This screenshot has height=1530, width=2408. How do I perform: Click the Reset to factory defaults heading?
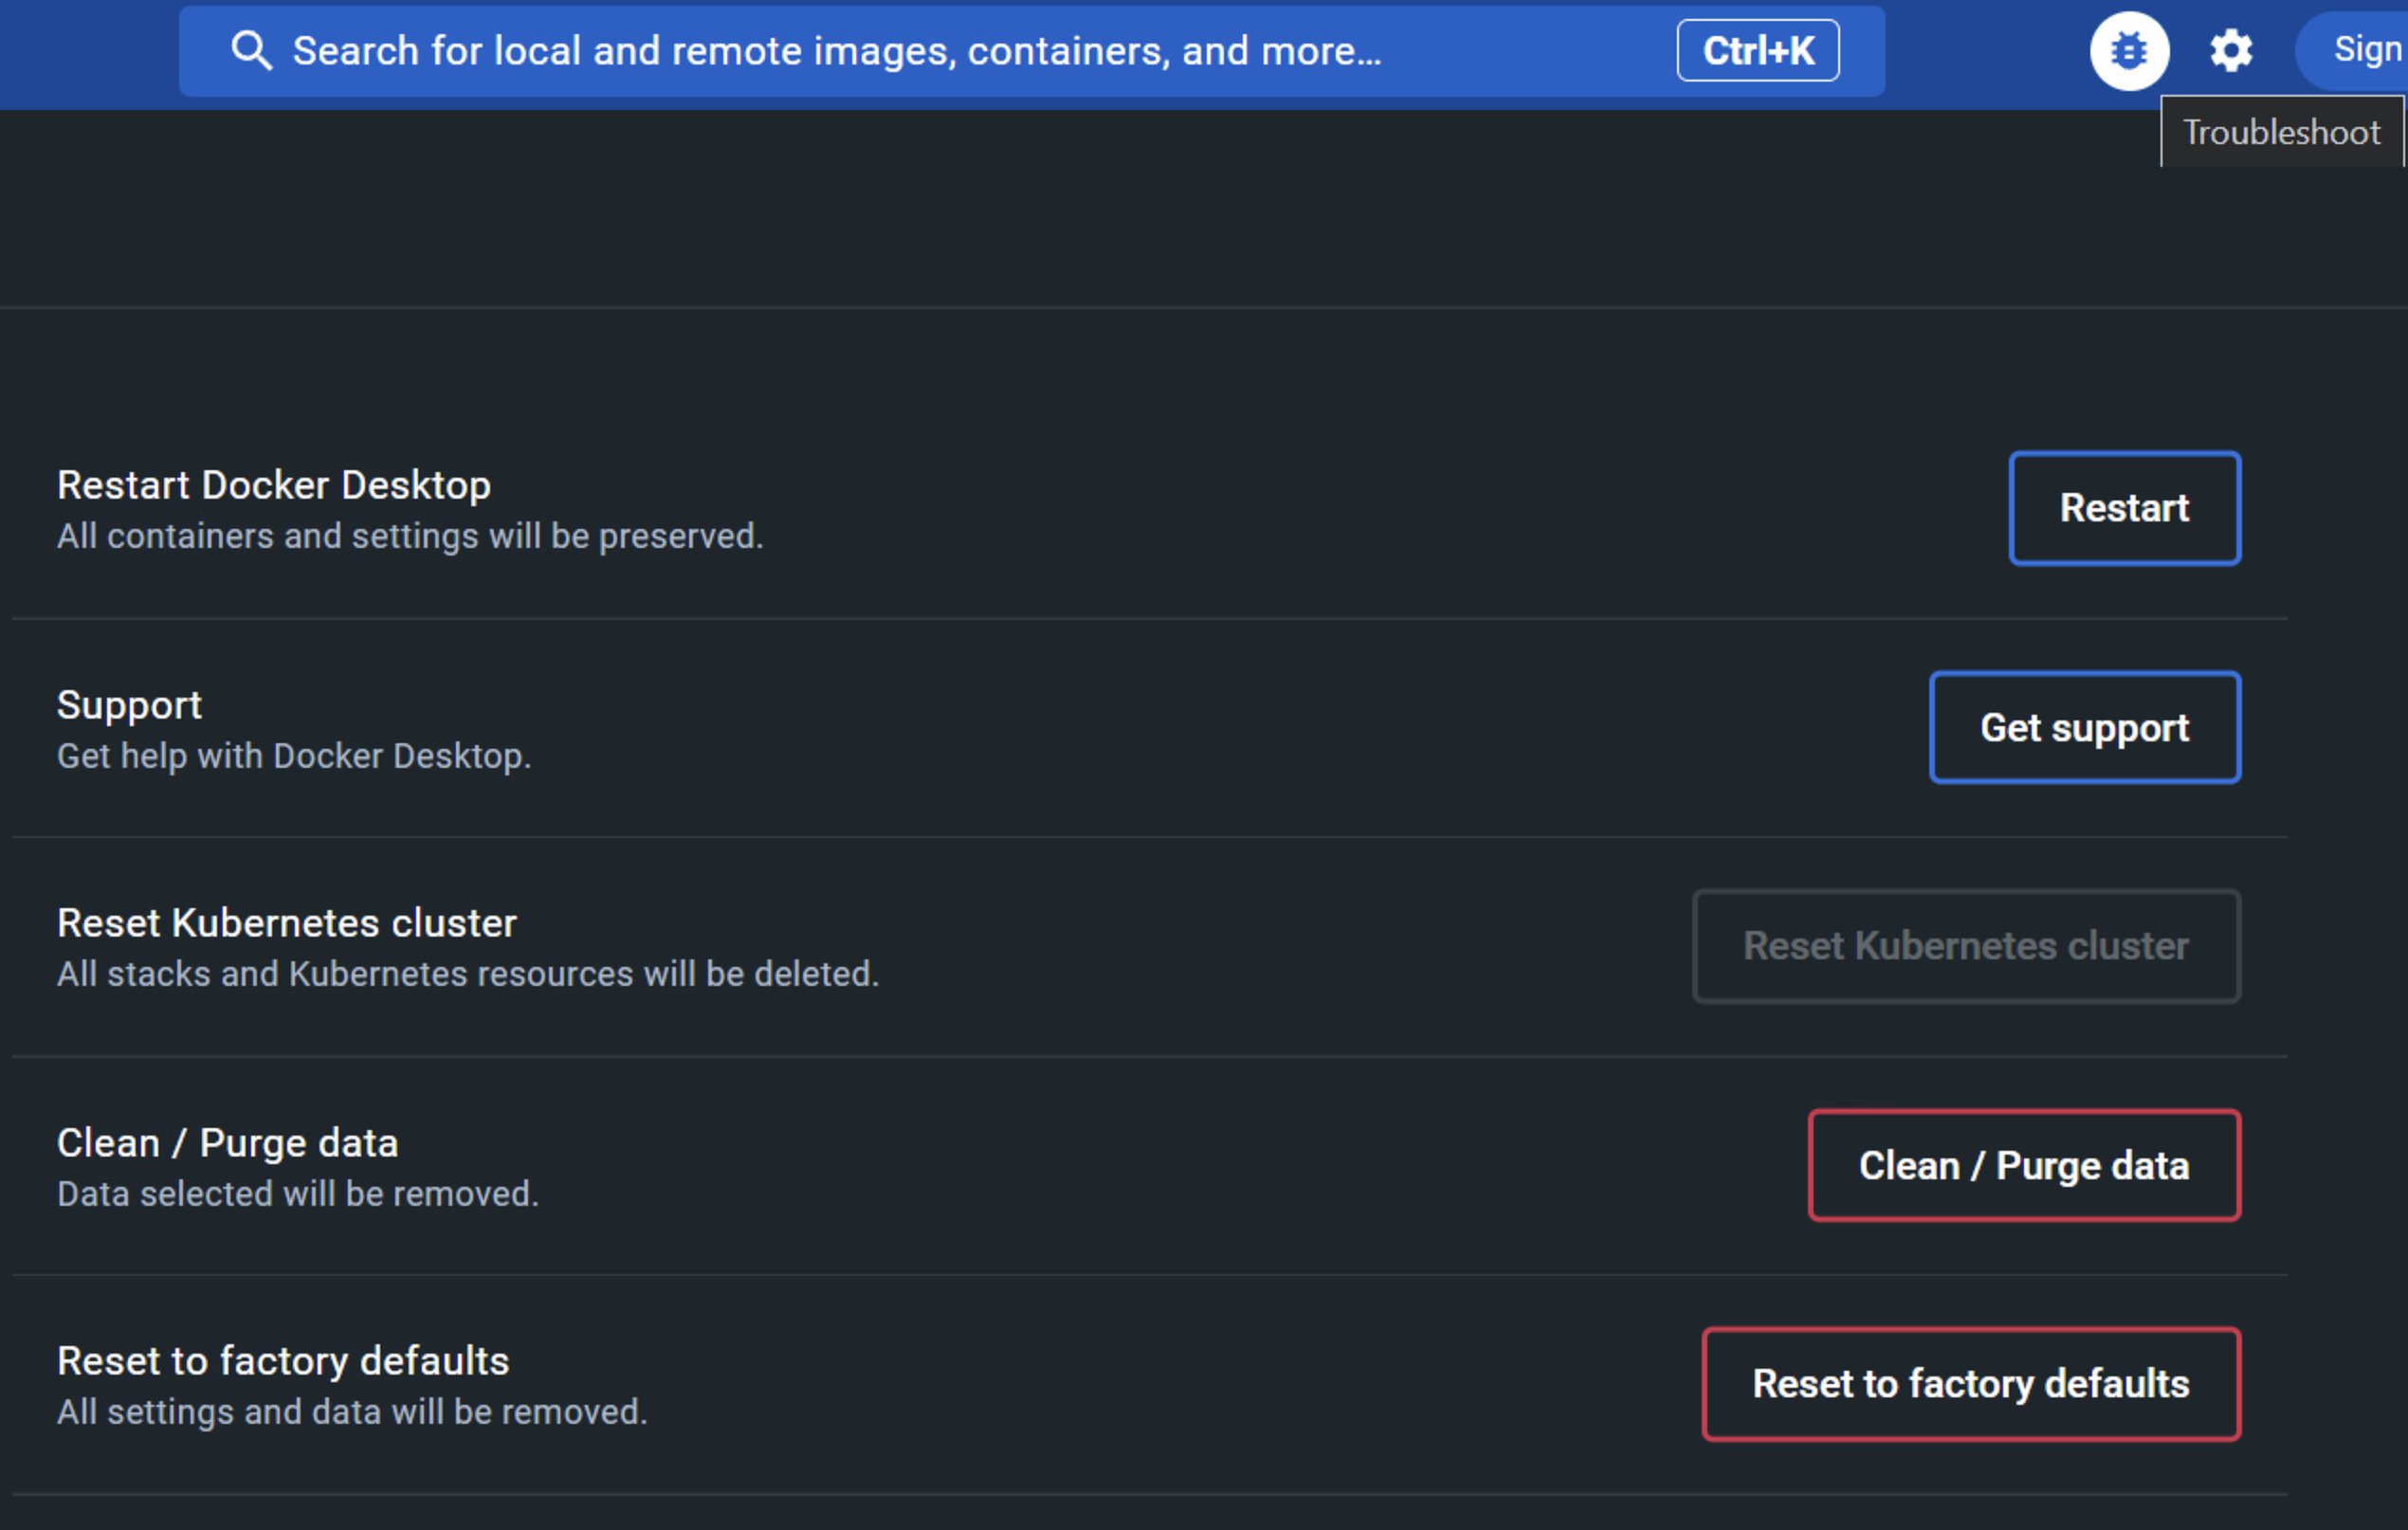[283, 1361]
